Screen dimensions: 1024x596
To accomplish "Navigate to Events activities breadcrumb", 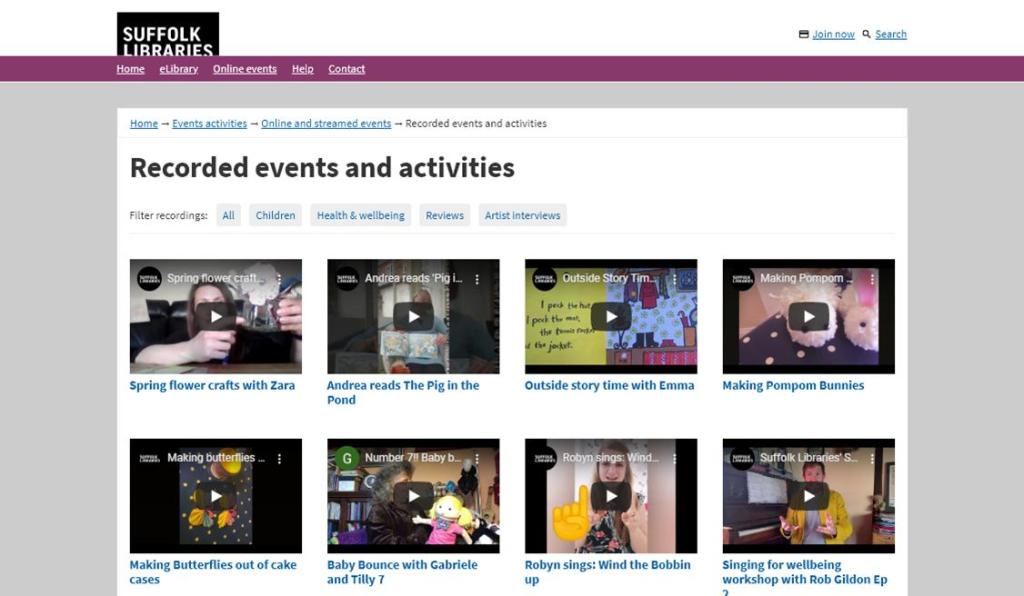I will [209, 124].
